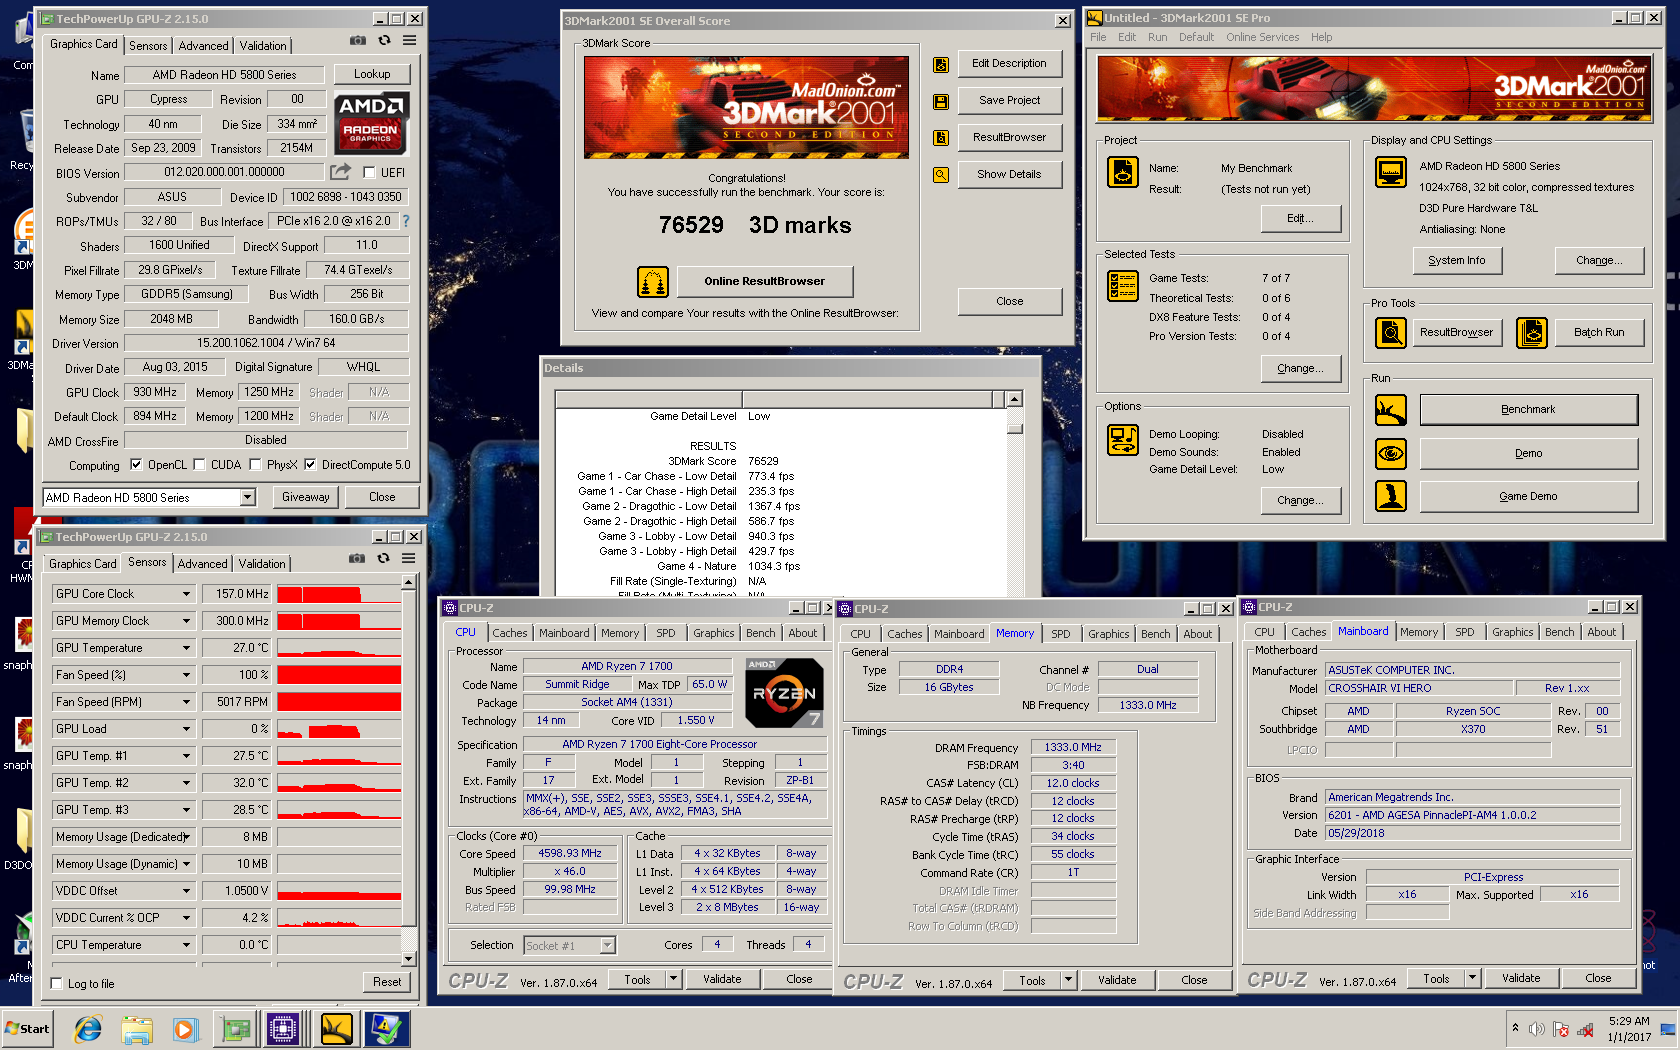Screen dimensions: 1680x1050
Task: Open Windows Media Player from the taskbar
Action: (x=185, y=1028)
